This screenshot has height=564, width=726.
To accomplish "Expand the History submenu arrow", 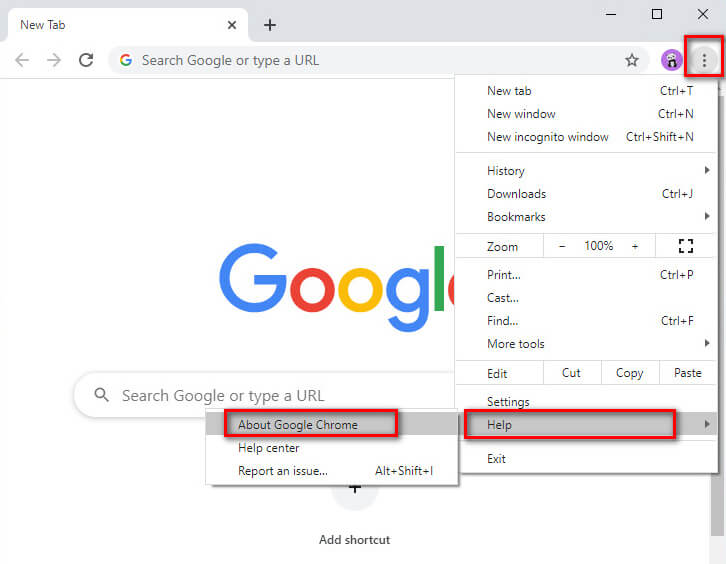I will (707, 170).
